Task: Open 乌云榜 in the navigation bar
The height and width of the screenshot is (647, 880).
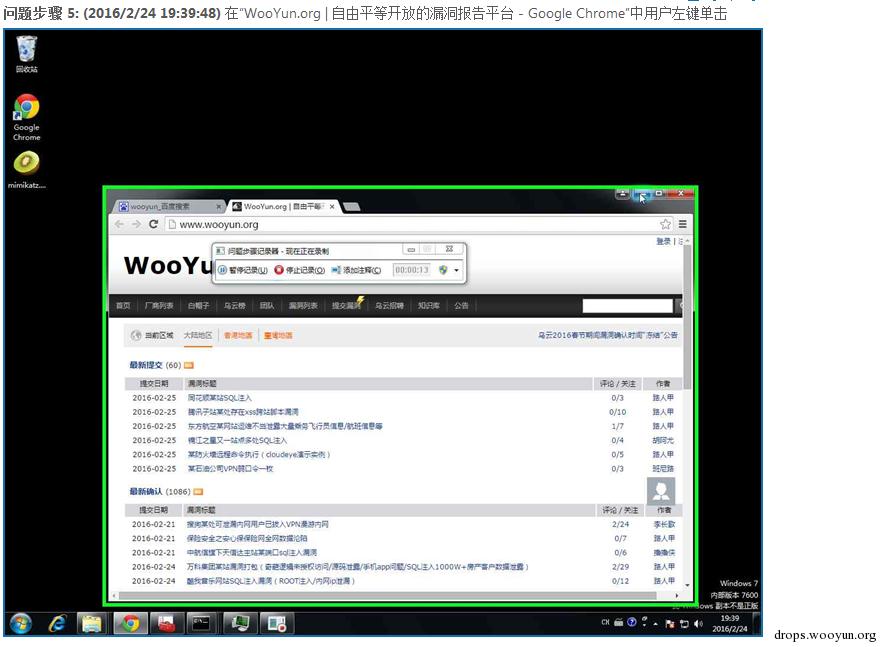Action: click(235, 305)
